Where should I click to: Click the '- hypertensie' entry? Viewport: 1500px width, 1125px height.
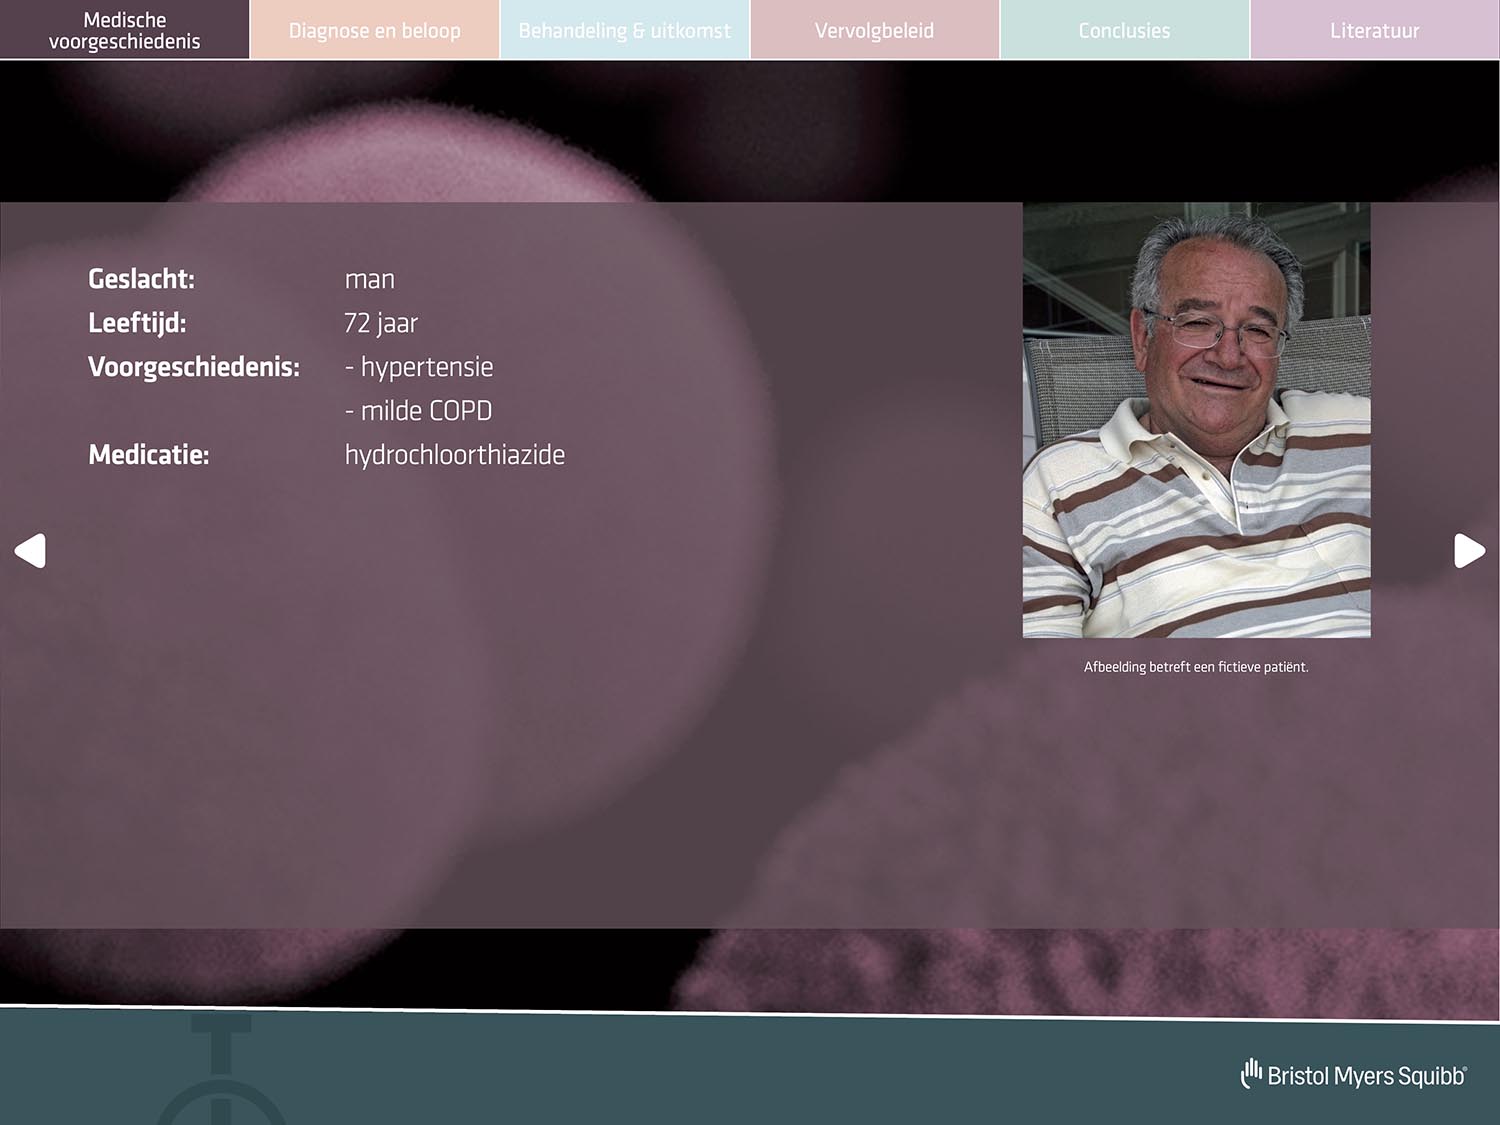pyautogui.click(x=419, y=368)
